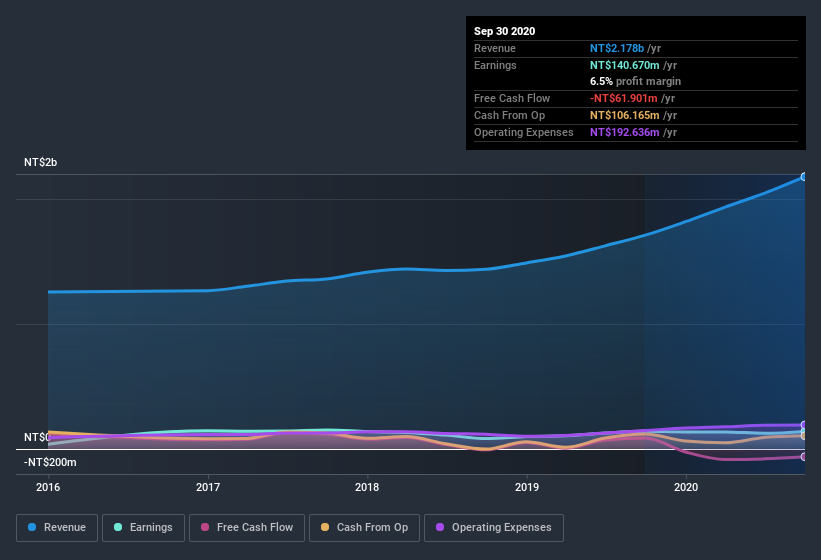This screenshot has height=560, width=821.
Task: Click the 2017 x-axis label
Action: (x=208, y=487)
